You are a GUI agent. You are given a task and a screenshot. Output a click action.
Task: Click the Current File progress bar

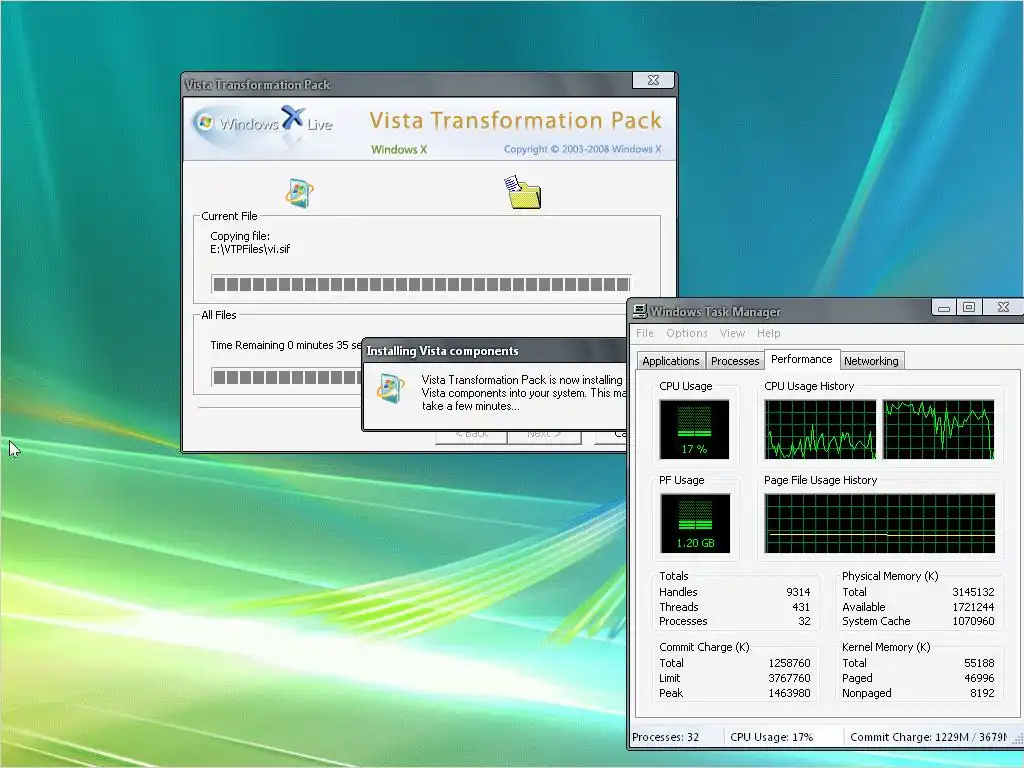pyautogui.click(x=421, y=284)
